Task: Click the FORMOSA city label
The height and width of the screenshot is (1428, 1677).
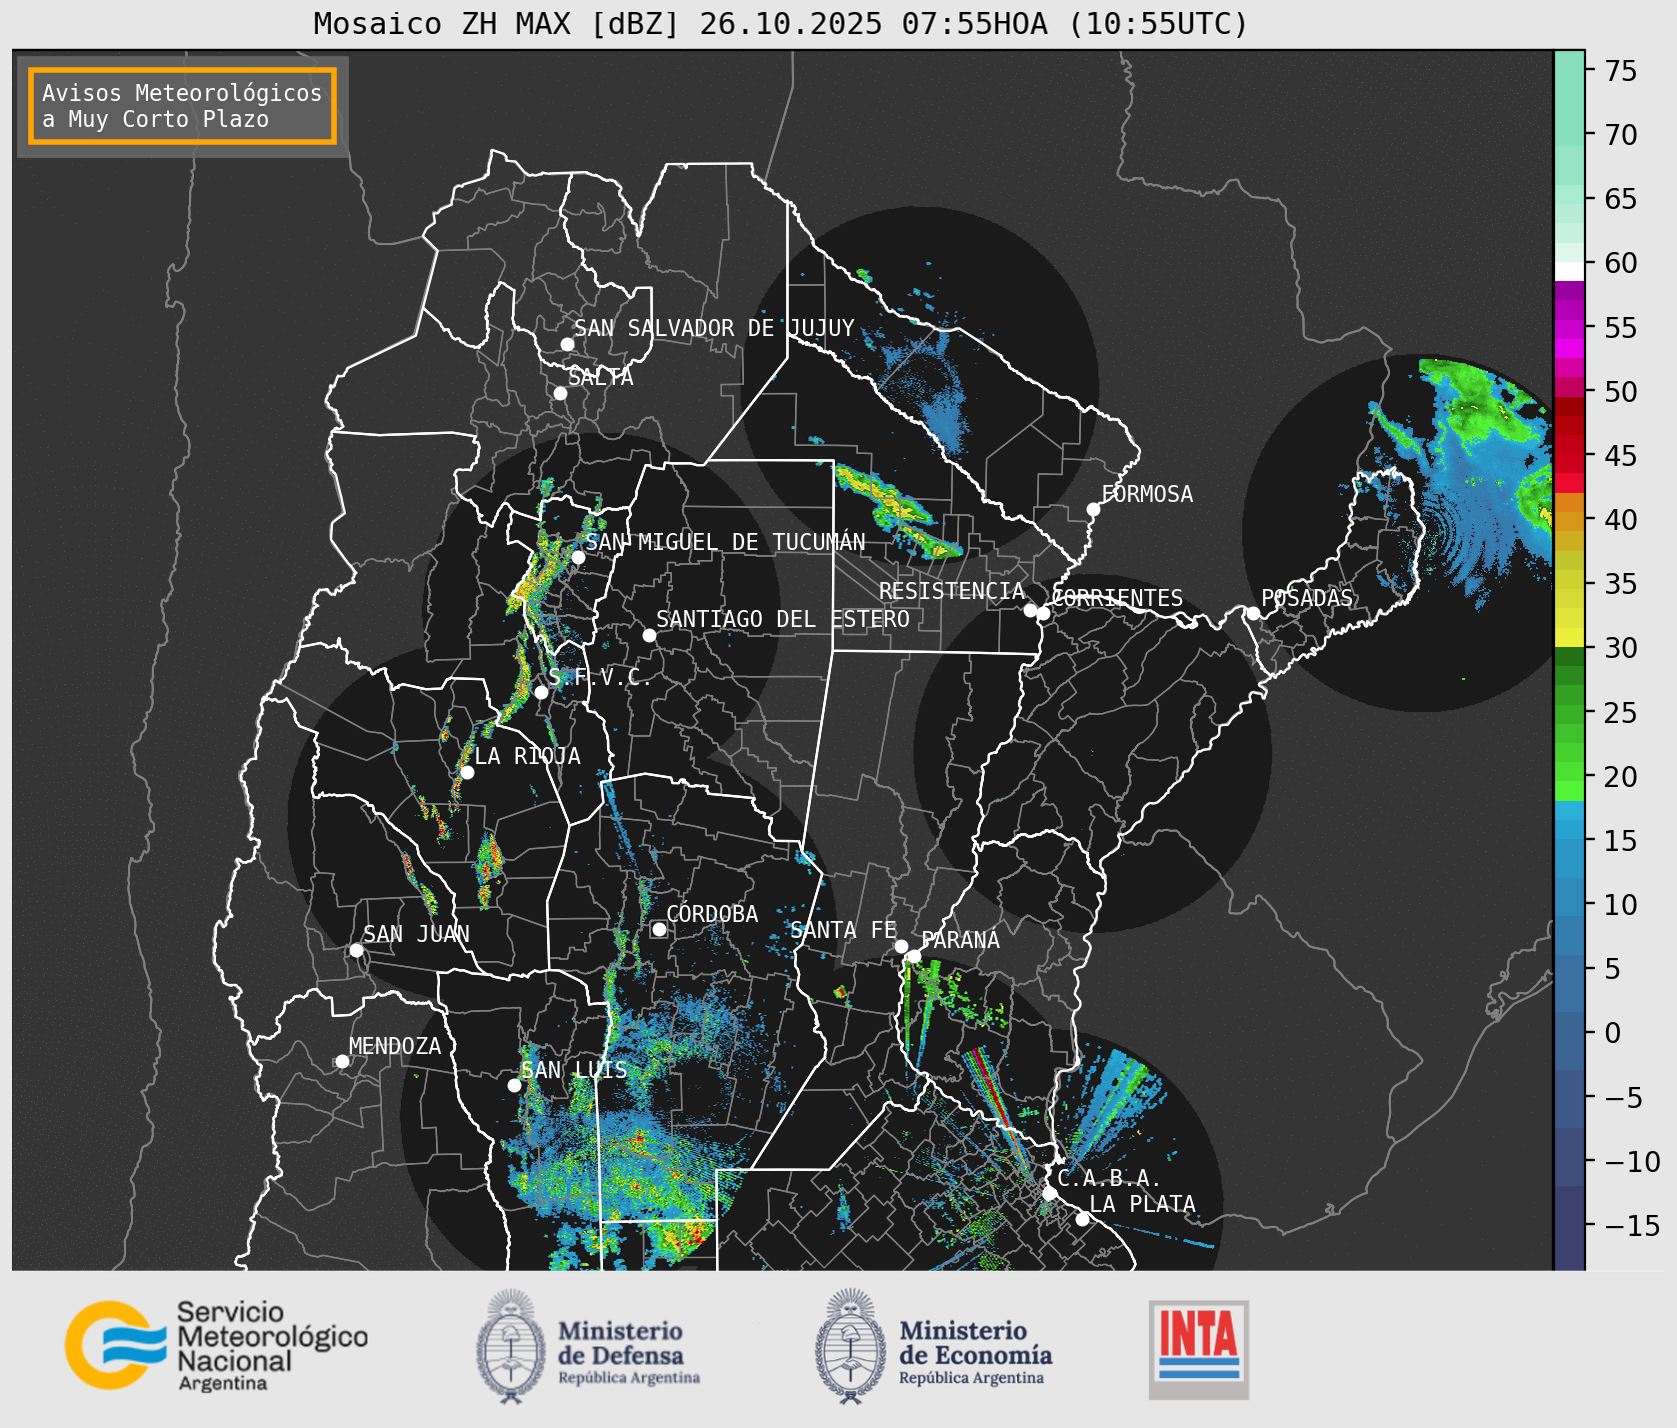Action: (1147, 494)
